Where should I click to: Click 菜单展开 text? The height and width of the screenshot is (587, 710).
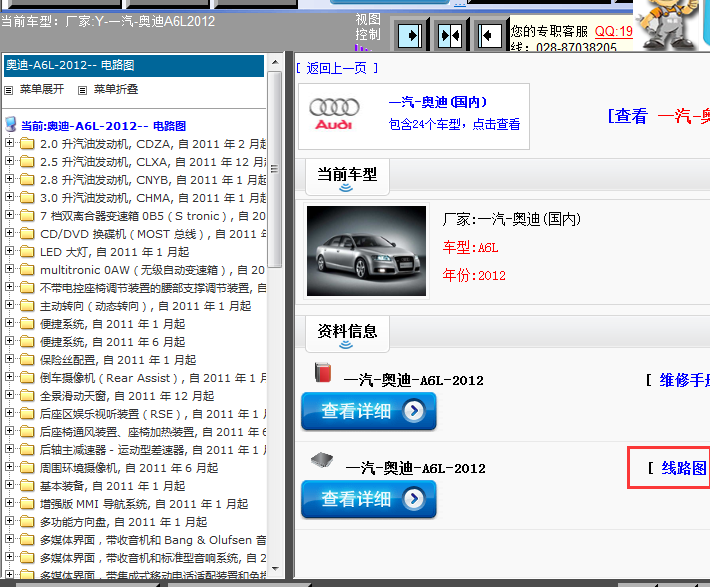42,89
